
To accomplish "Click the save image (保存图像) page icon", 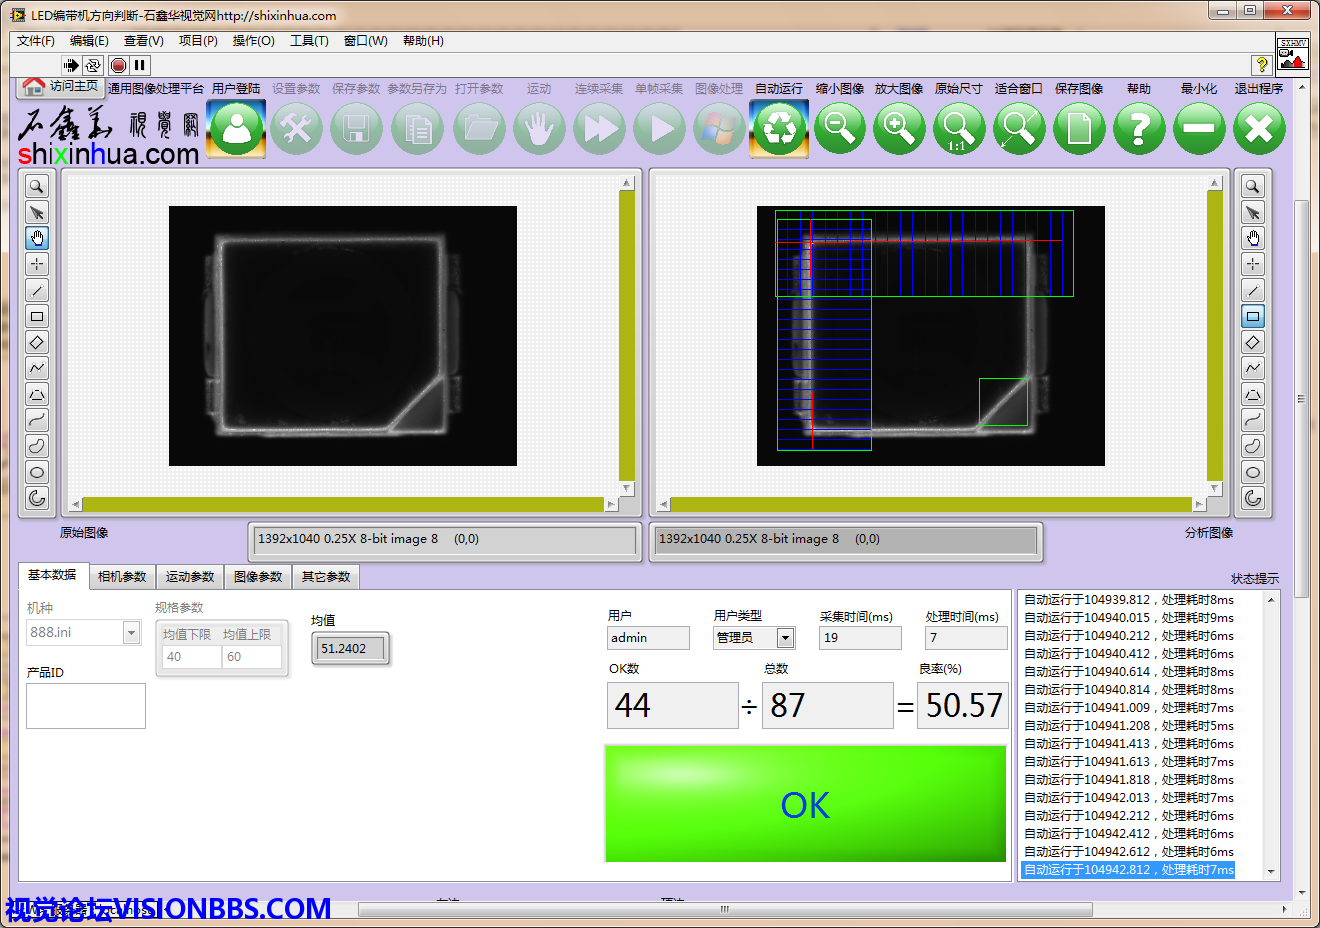I will pos(1079,129).
